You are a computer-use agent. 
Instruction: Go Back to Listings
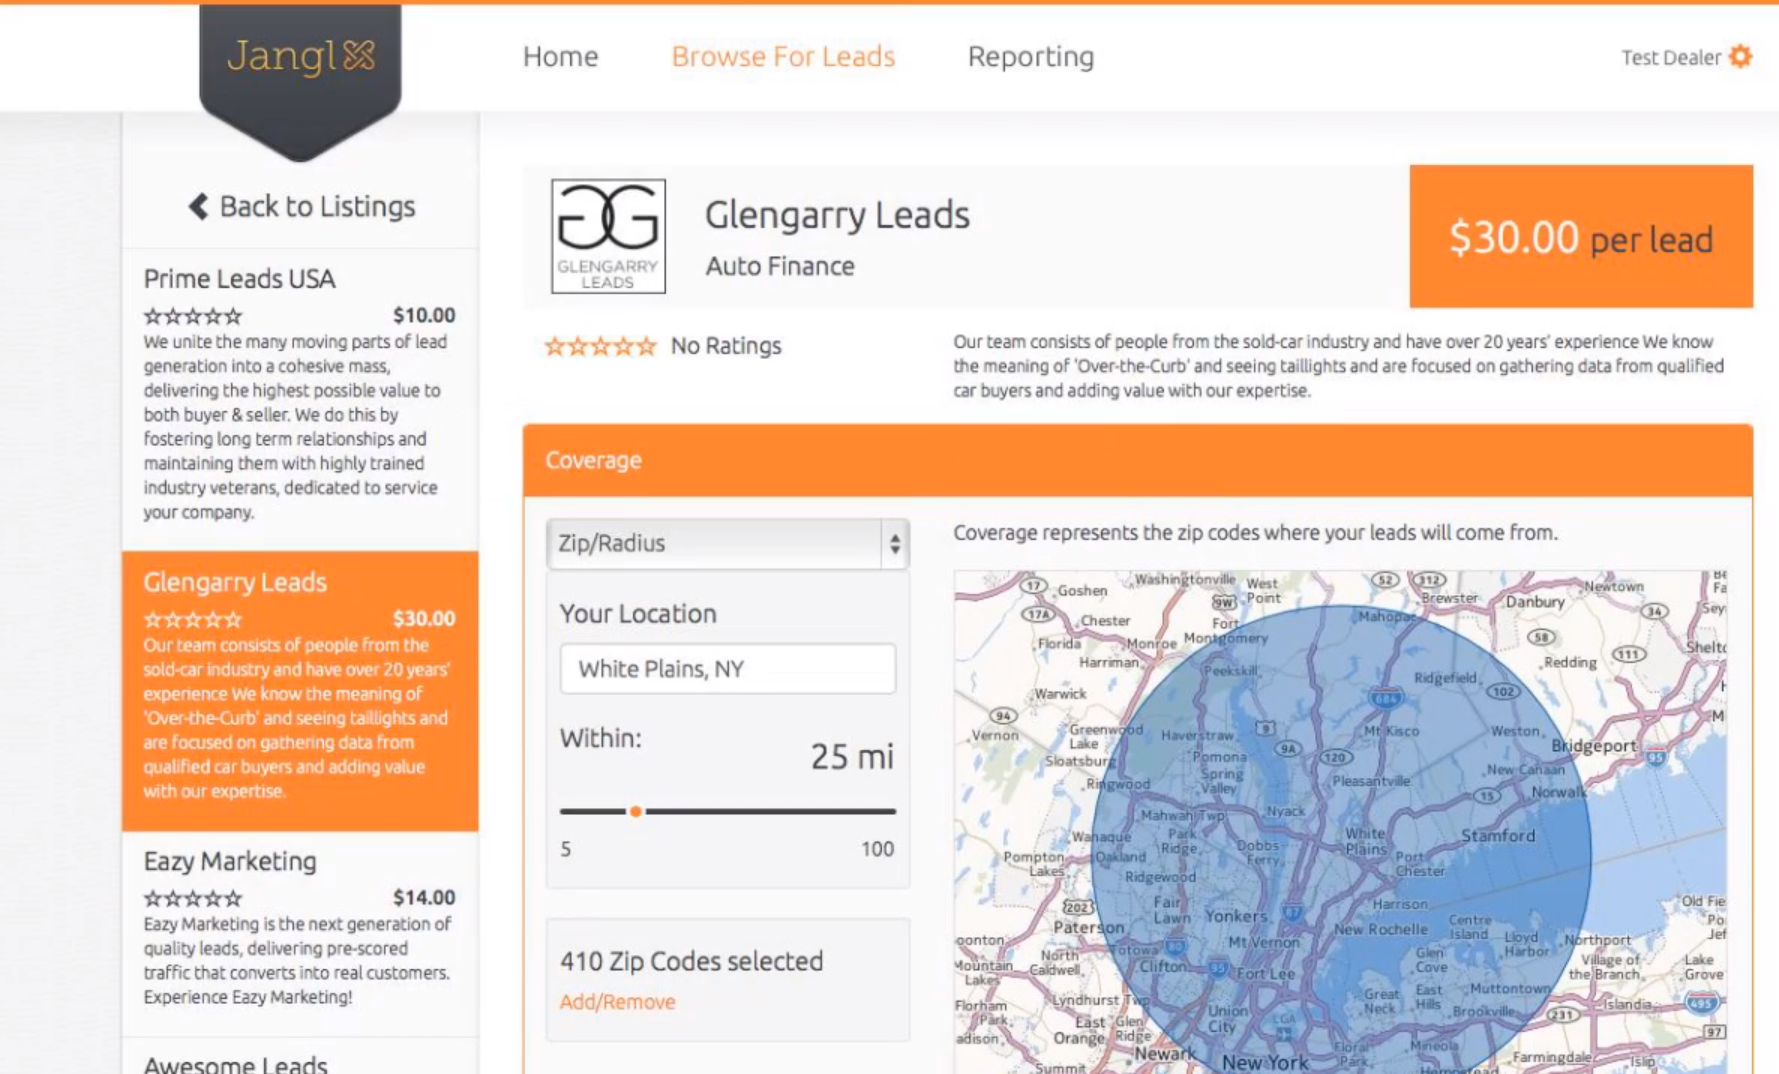[302, 207]
